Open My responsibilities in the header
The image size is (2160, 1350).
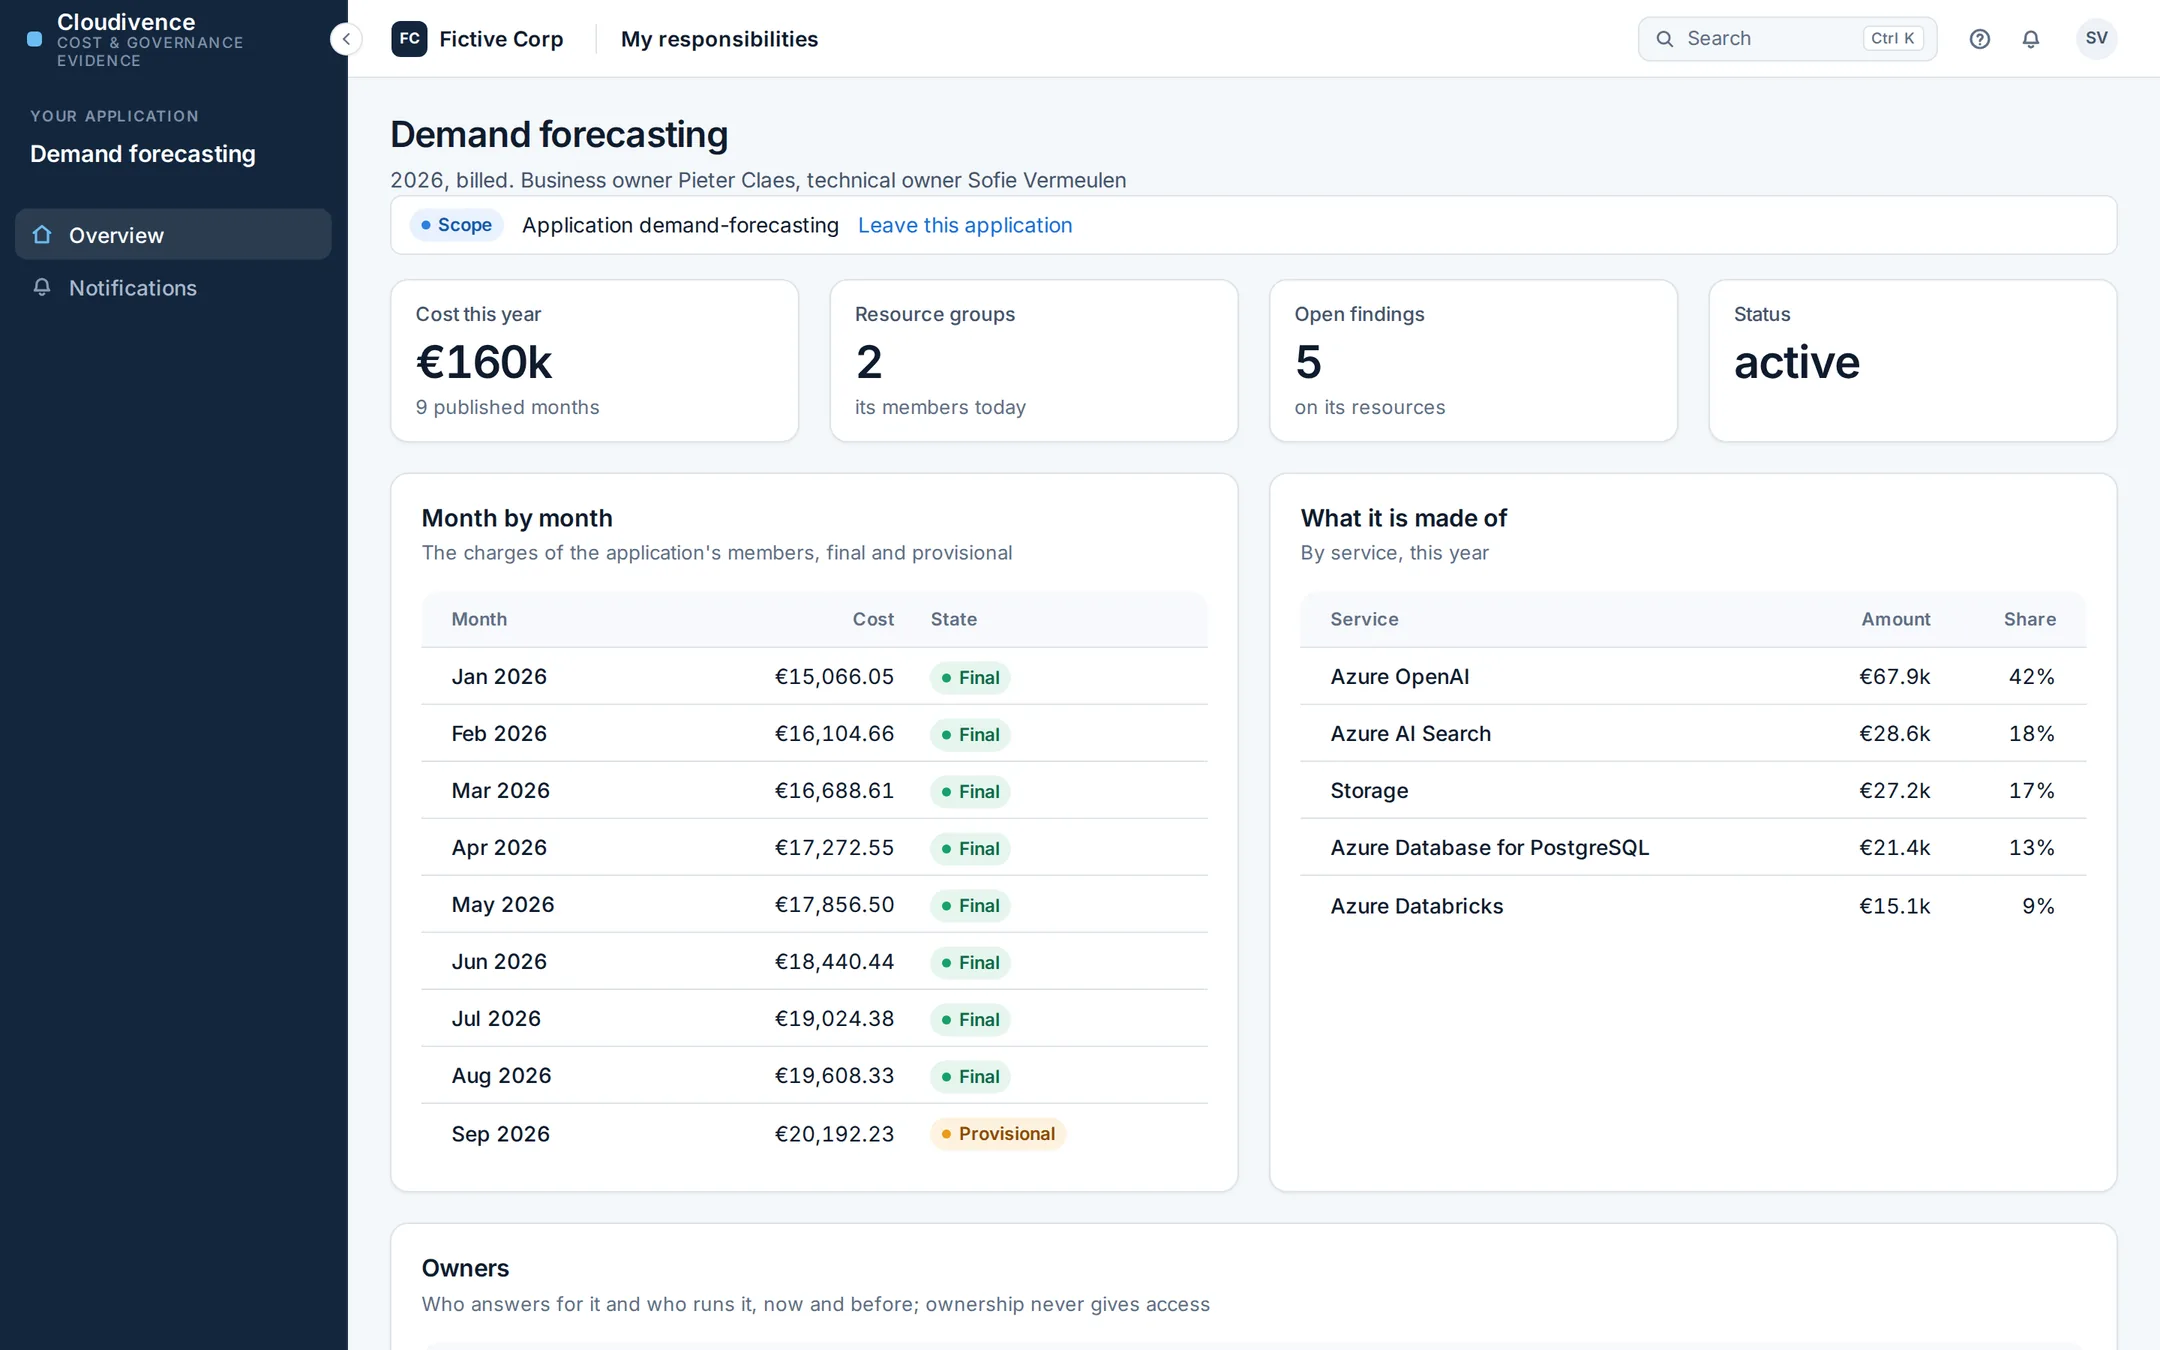719,39
